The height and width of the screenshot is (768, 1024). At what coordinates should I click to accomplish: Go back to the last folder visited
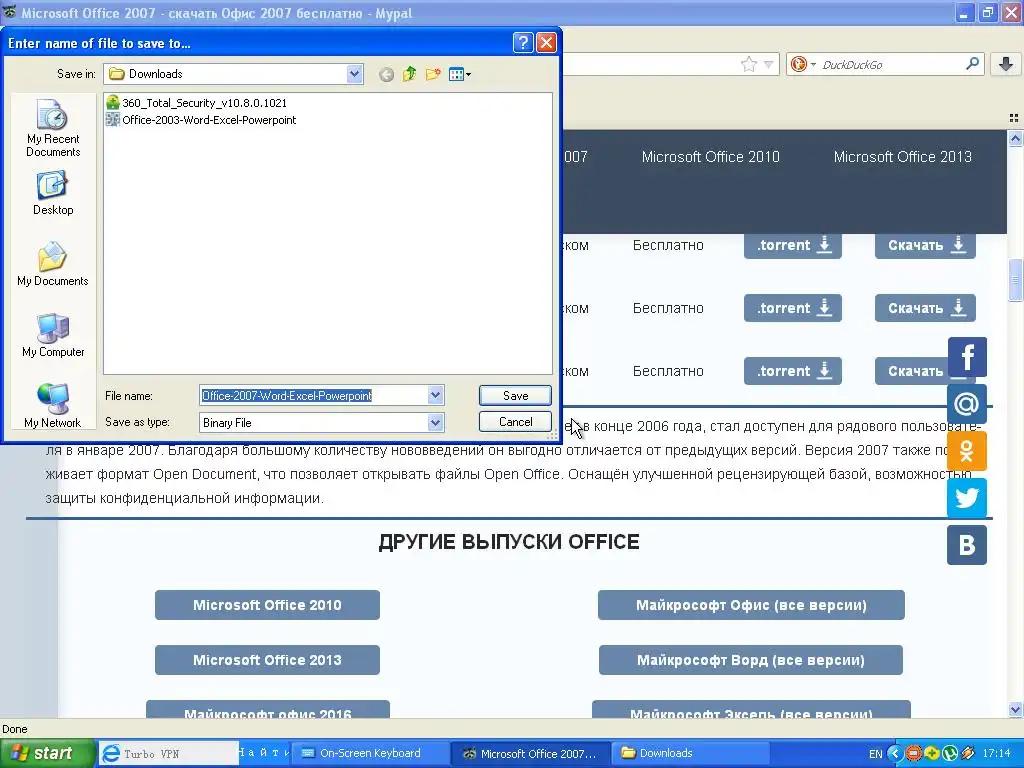[x=387, y=74]
